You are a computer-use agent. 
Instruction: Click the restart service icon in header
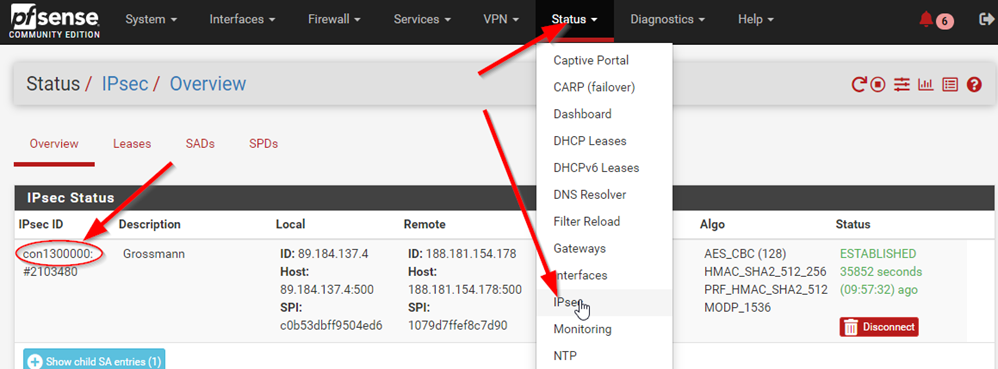[x=859, y=84]
